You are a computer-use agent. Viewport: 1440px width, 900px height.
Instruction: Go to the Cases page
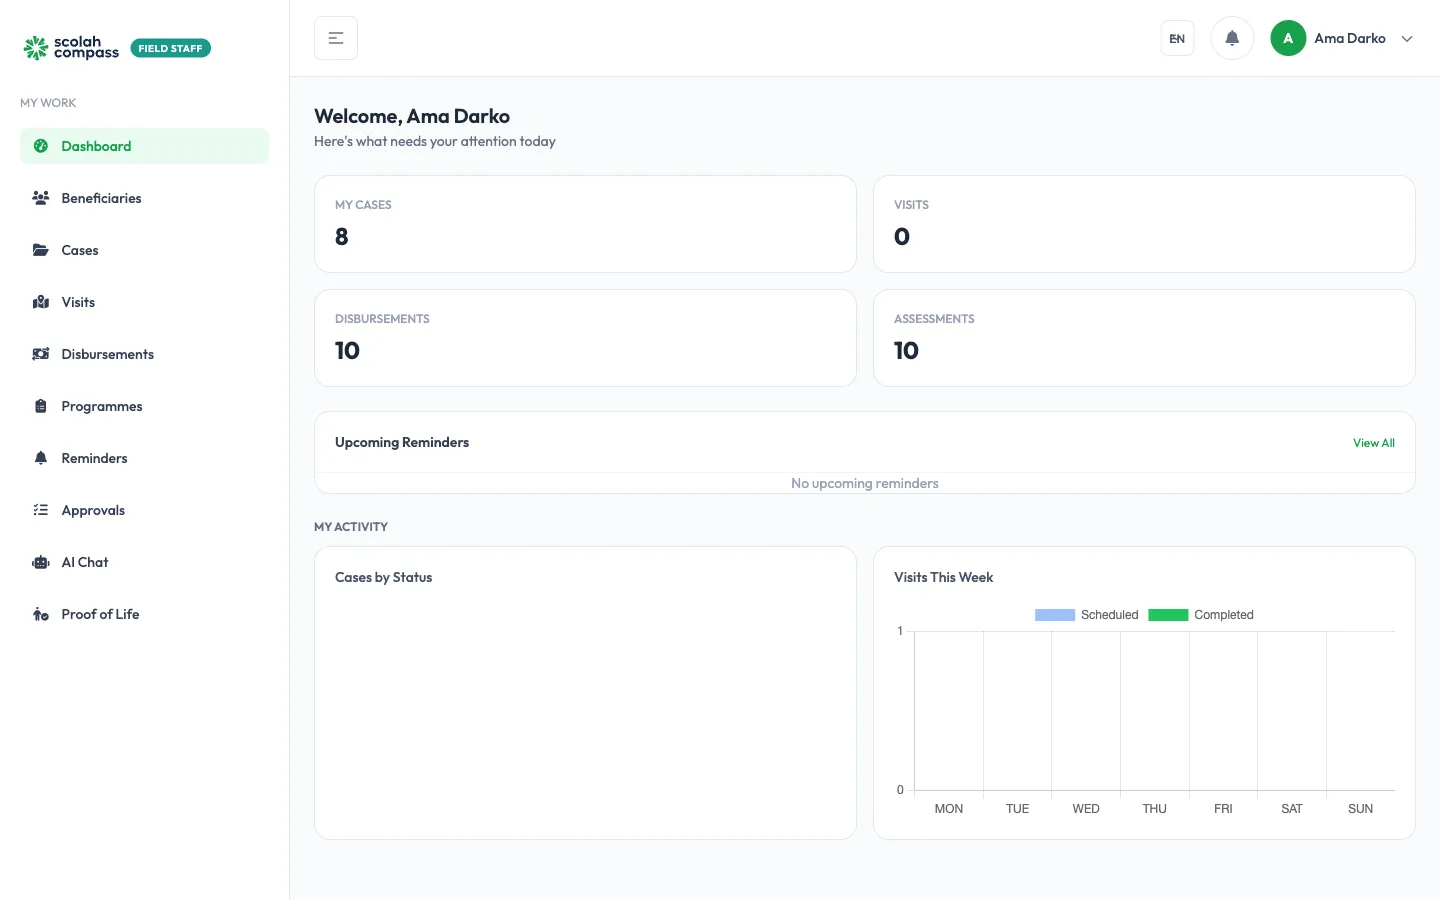click(144, 250)
